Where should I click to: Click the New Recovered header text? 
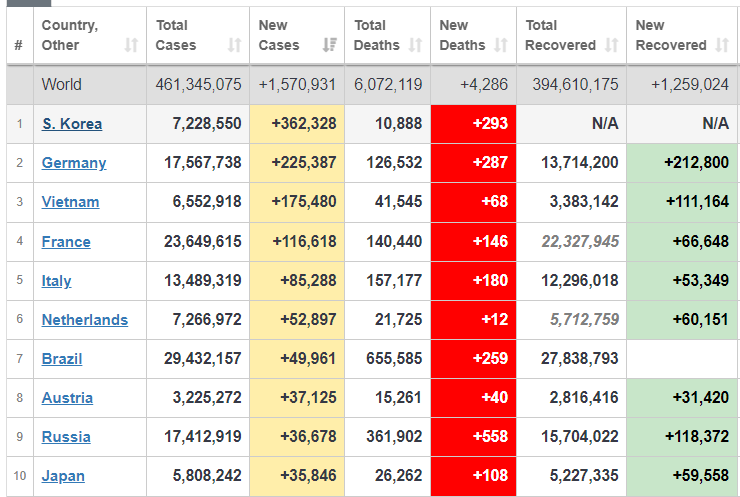click(x=671, y=35)
